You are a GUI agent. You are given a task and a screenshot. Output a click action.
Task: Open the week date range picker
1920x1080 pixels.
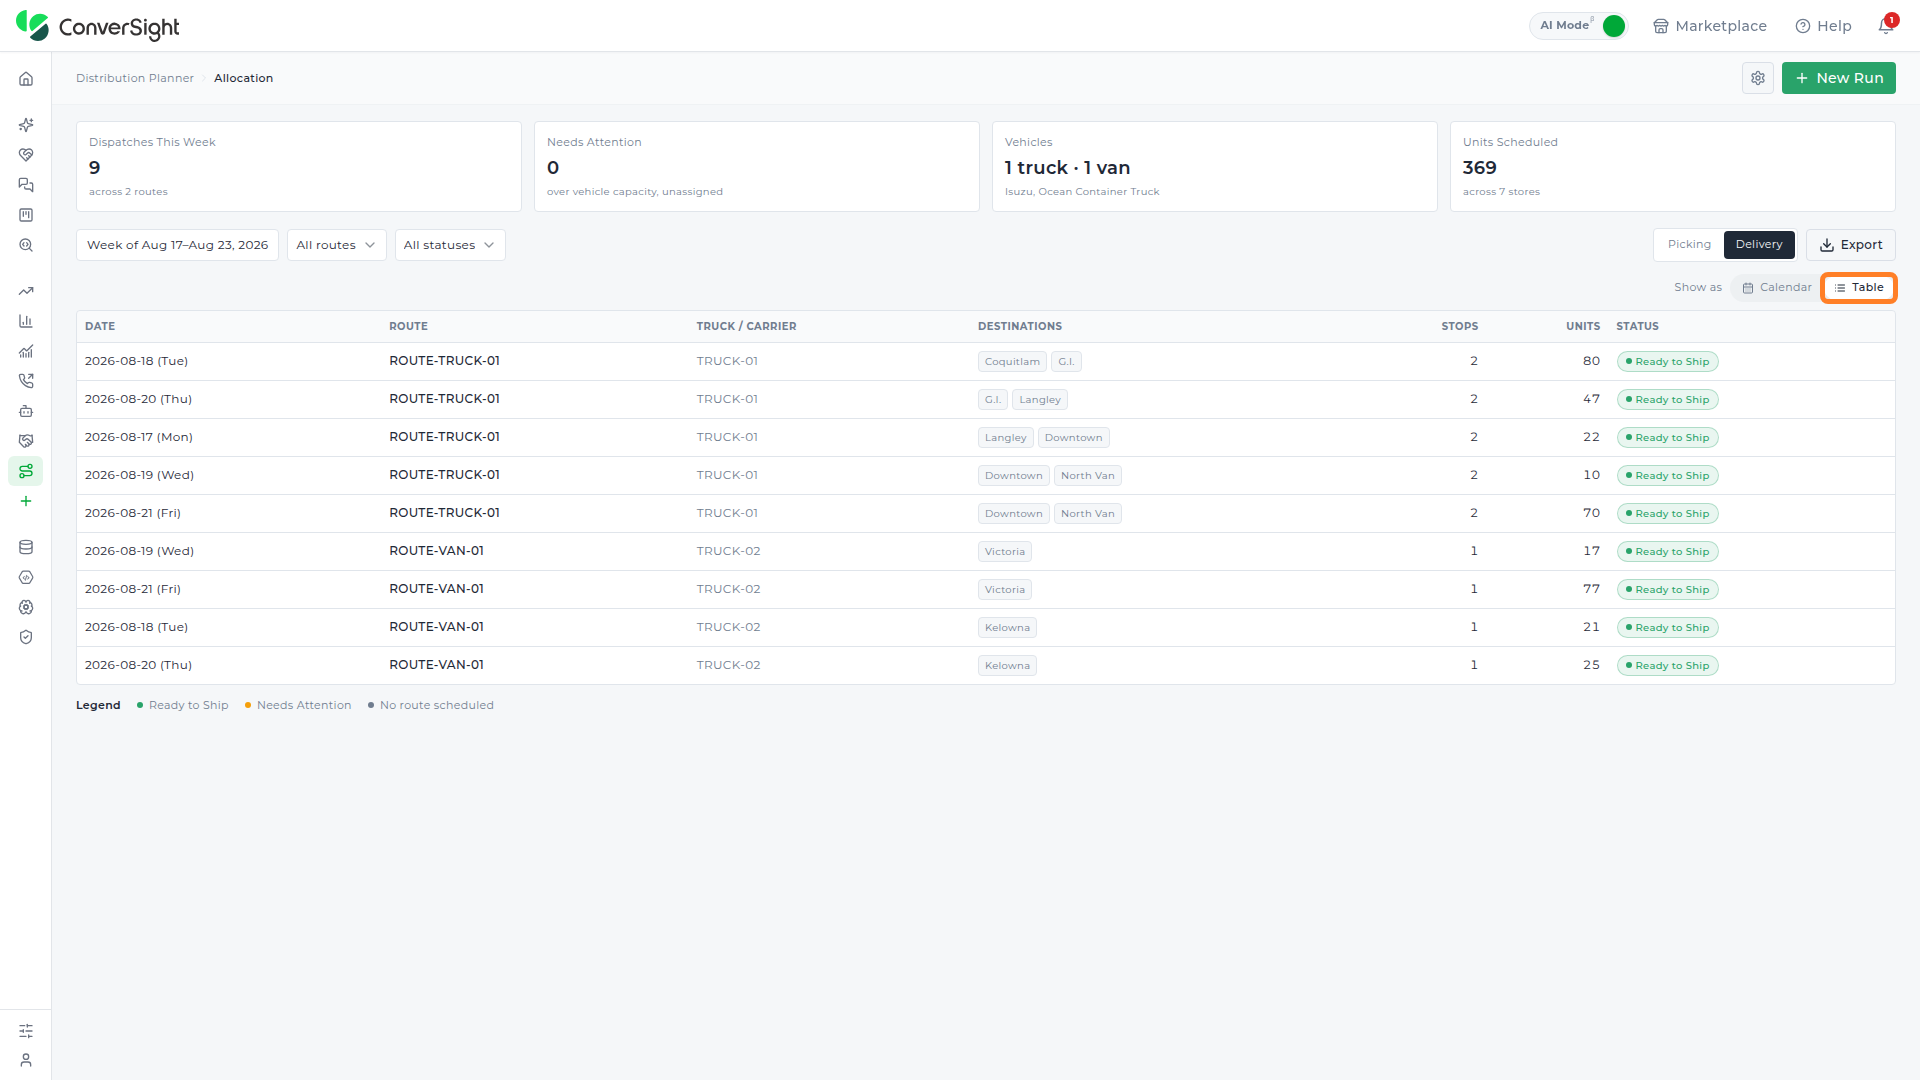(177, 245)
